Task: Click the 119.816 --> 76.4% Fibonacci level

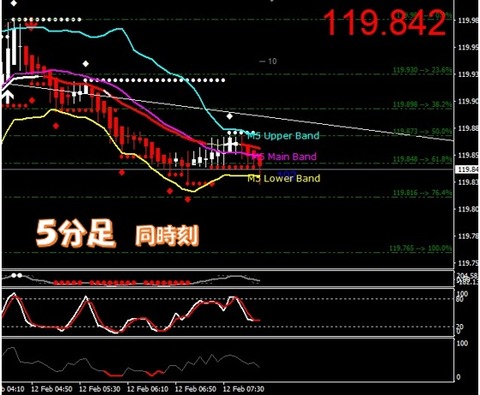Action: tap(422, 193)
